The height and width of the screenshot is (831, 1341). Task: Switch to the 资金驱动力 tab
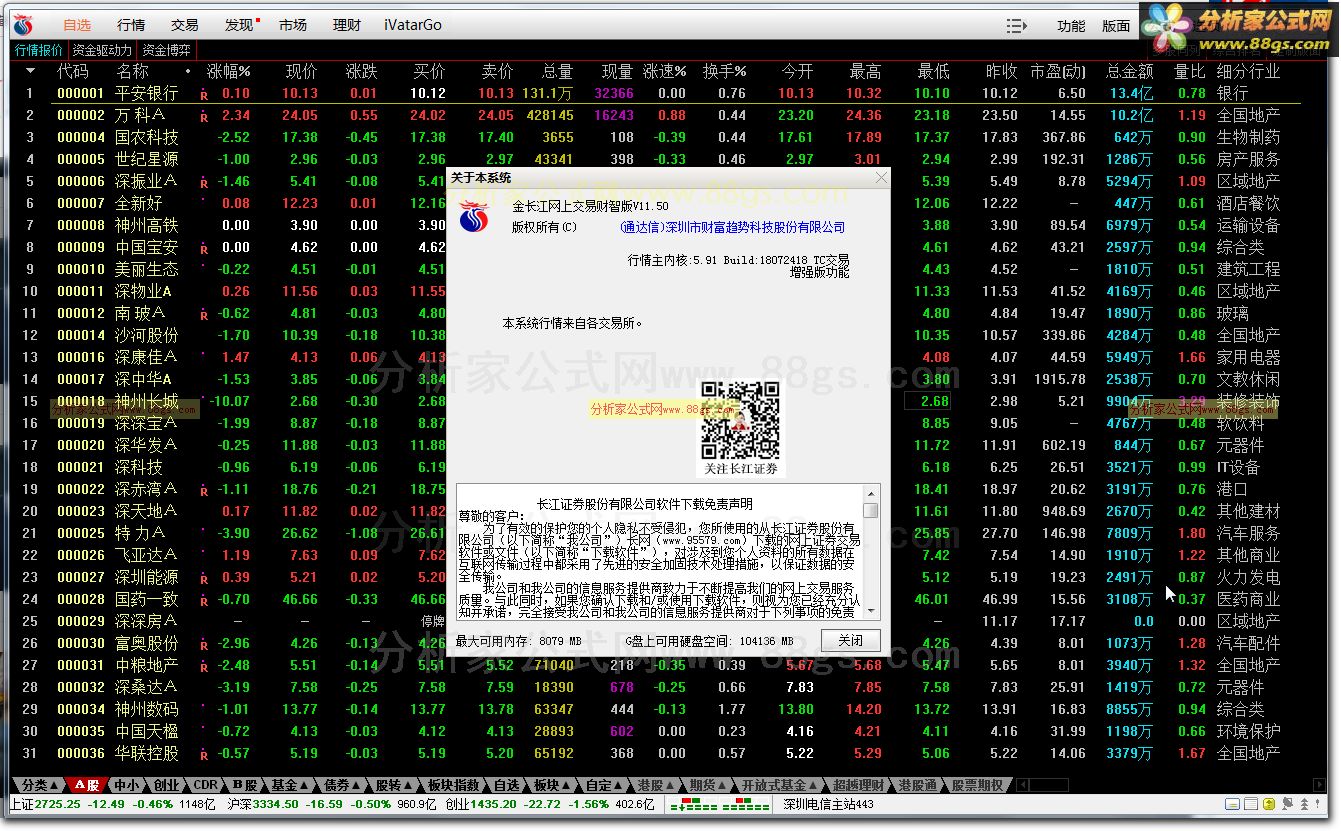(x=101, y=50)
